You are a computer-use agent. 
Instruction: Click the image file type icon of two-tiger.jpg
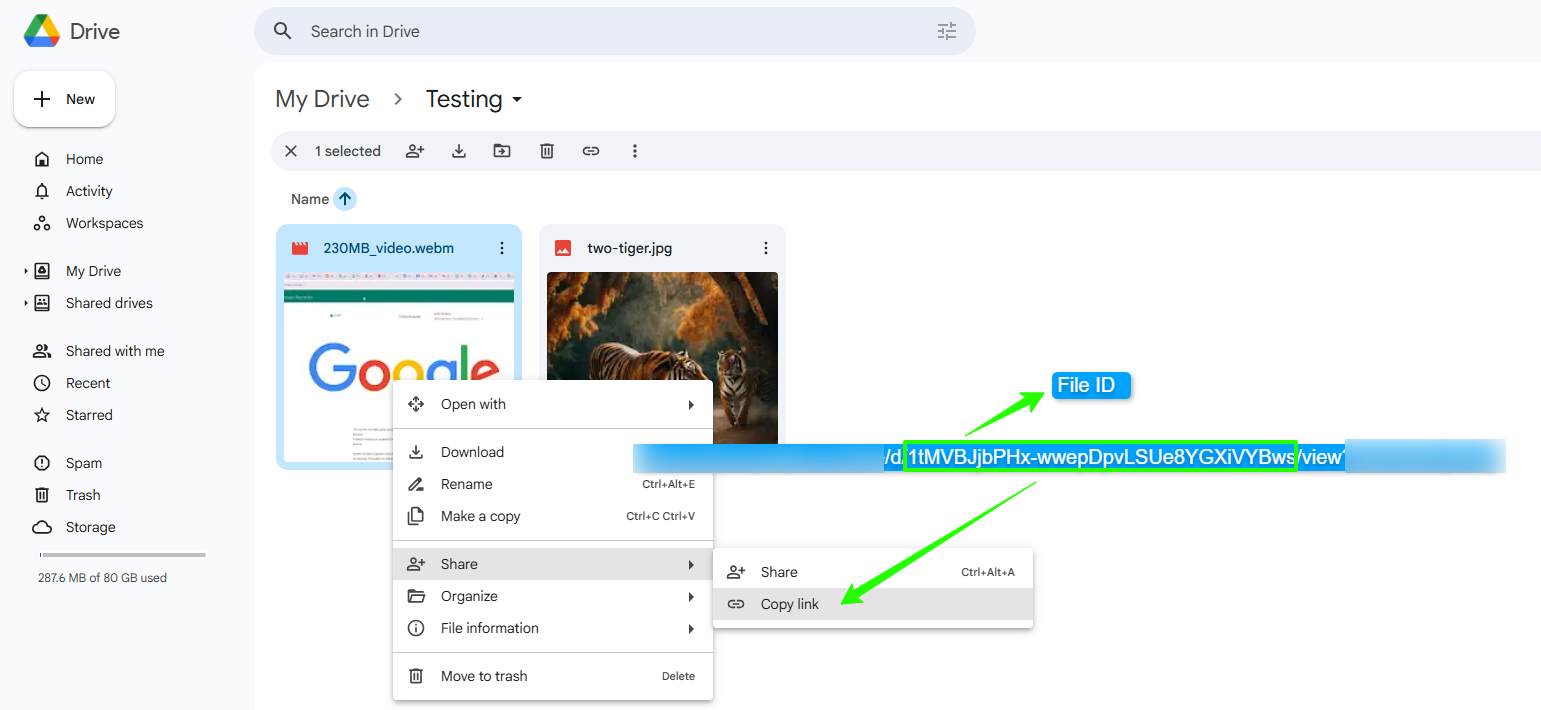563,248
